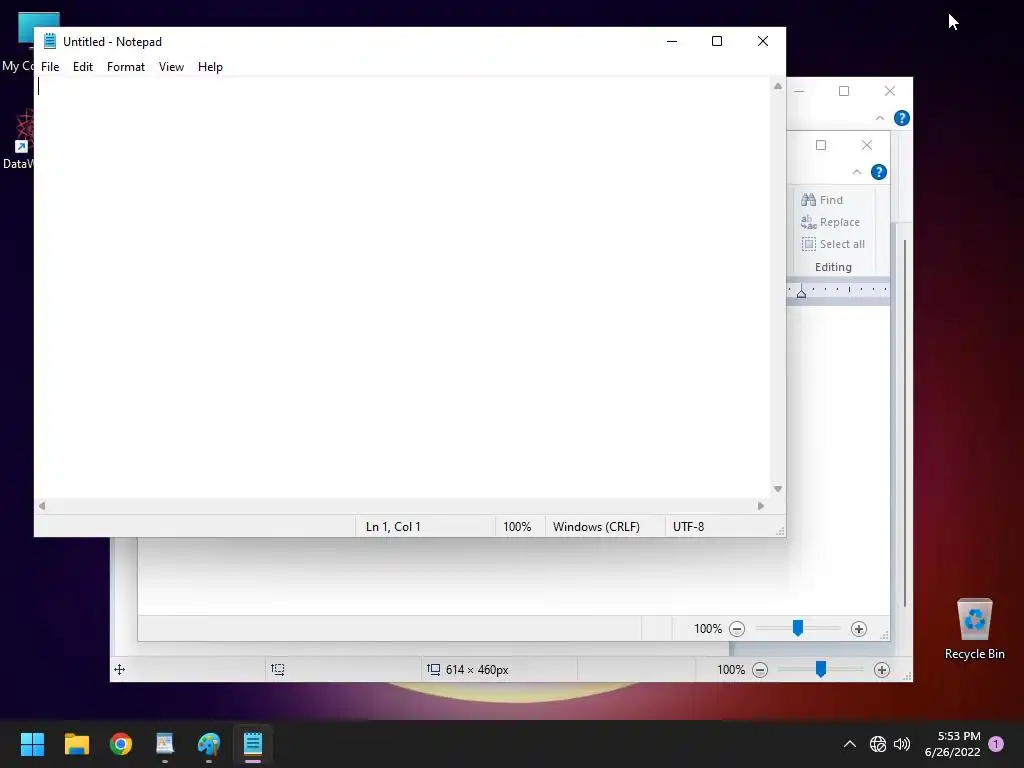Click the Paint blue help icon
This screenshot has width=1024, height=768.
tap(902, 118)
